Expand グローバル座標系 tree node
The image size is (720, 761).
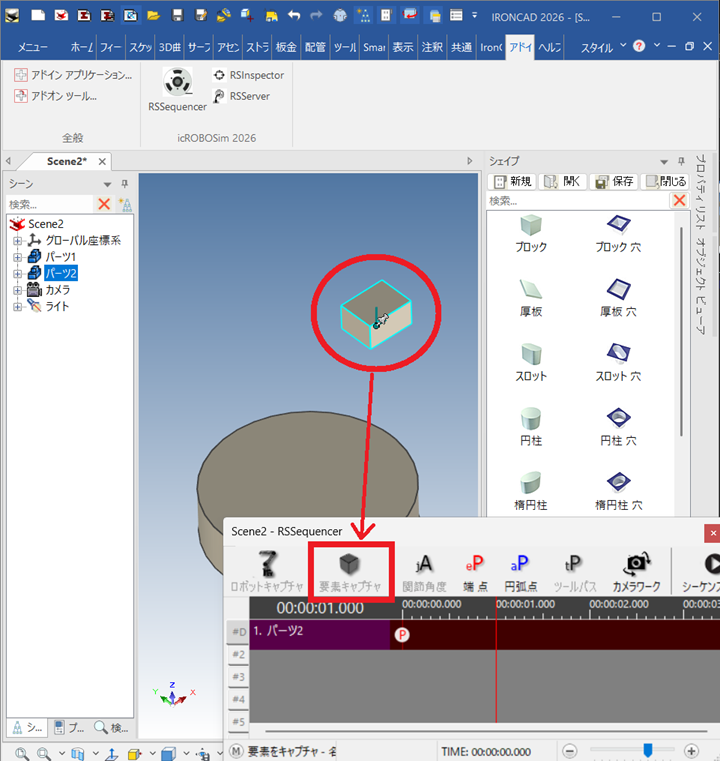point(17,241)
